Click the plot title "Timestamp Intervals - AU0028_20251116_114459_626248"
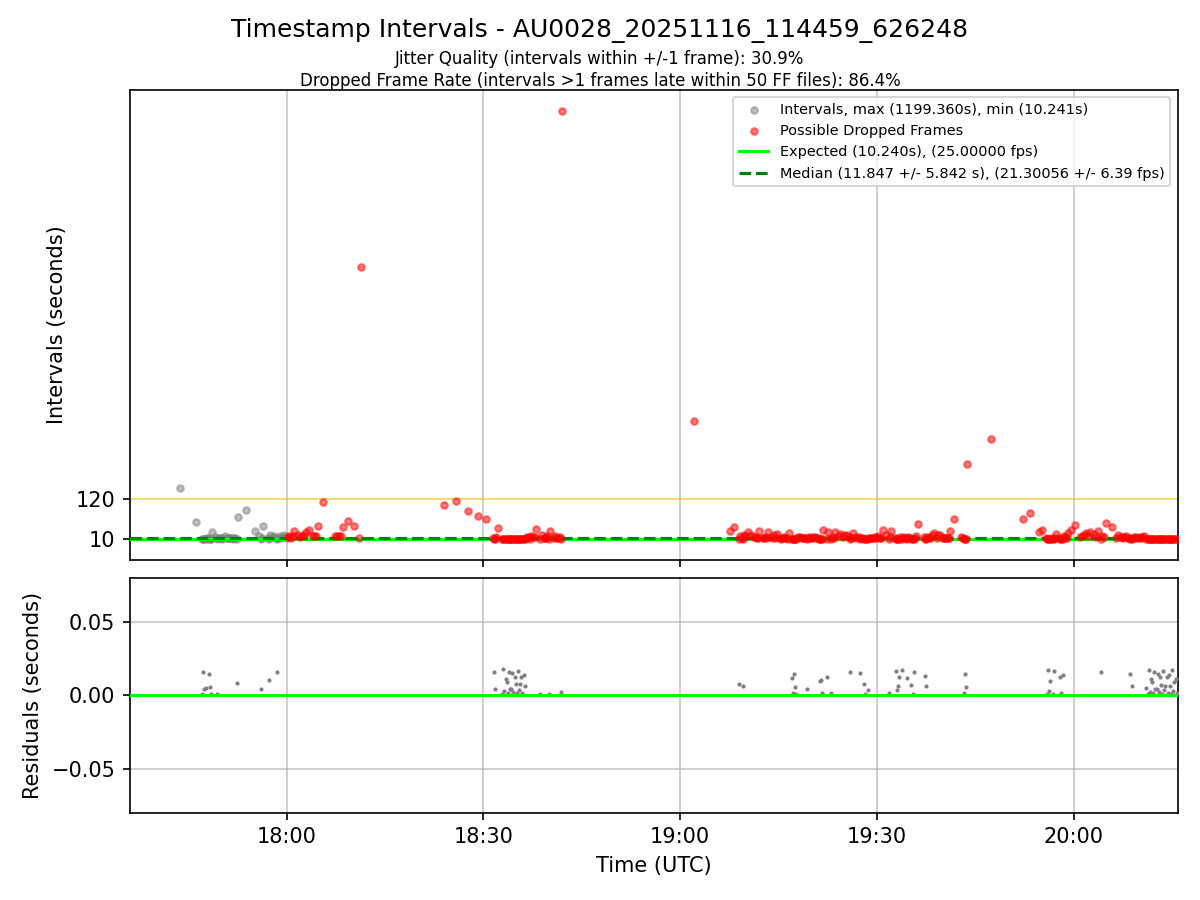Viewport: 1200px width, 900px height. click(599, 29)
